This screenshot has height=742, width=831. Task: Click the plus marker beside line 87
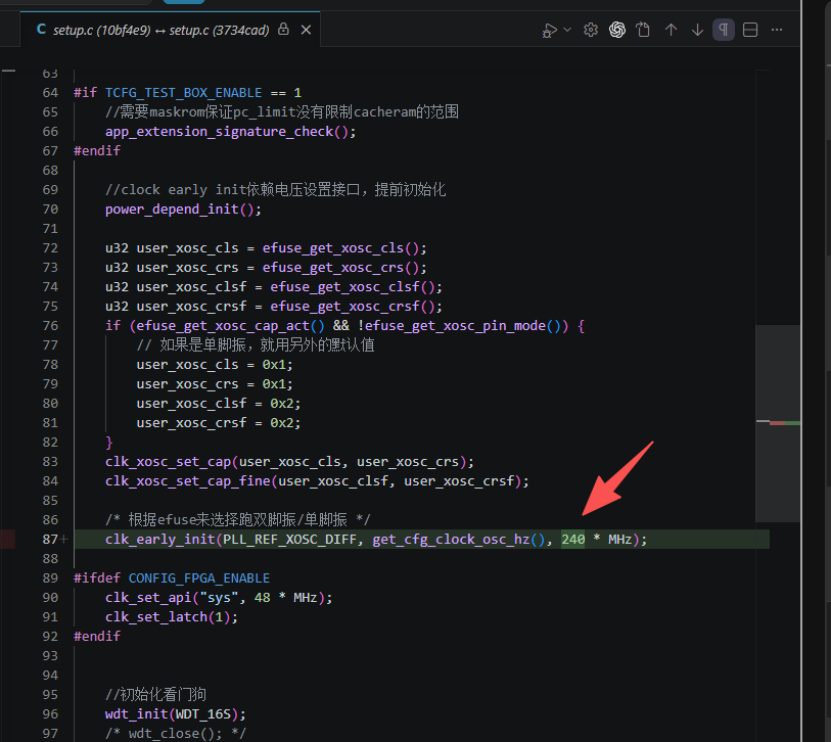tap(64, 540)
